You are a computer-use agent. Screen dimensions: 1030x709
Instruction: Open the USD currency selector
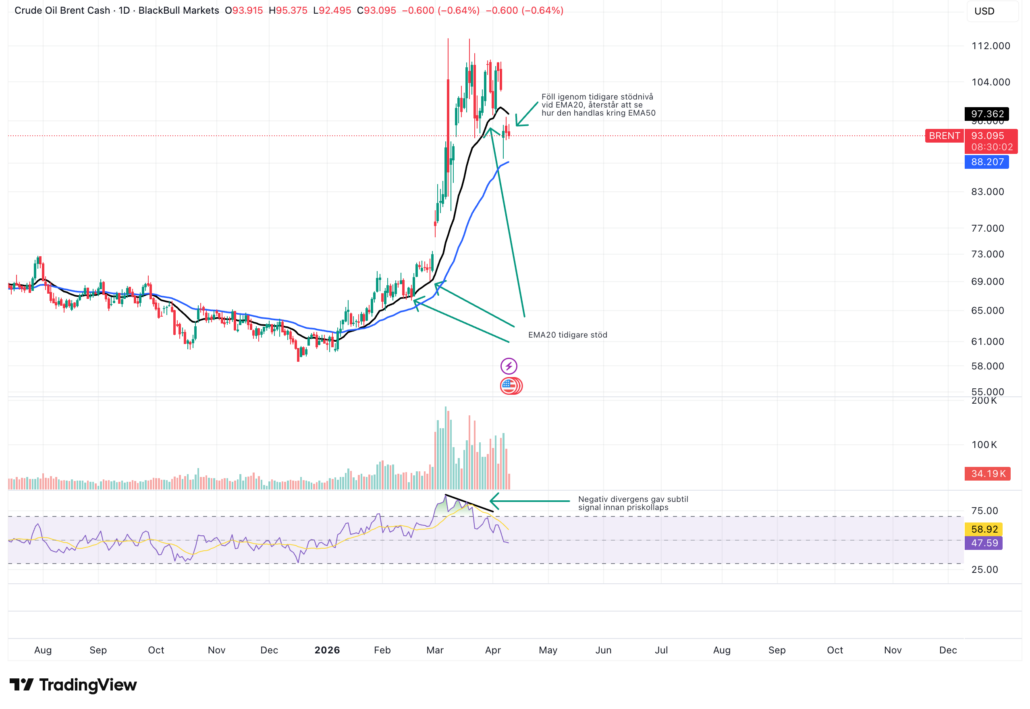984,11
